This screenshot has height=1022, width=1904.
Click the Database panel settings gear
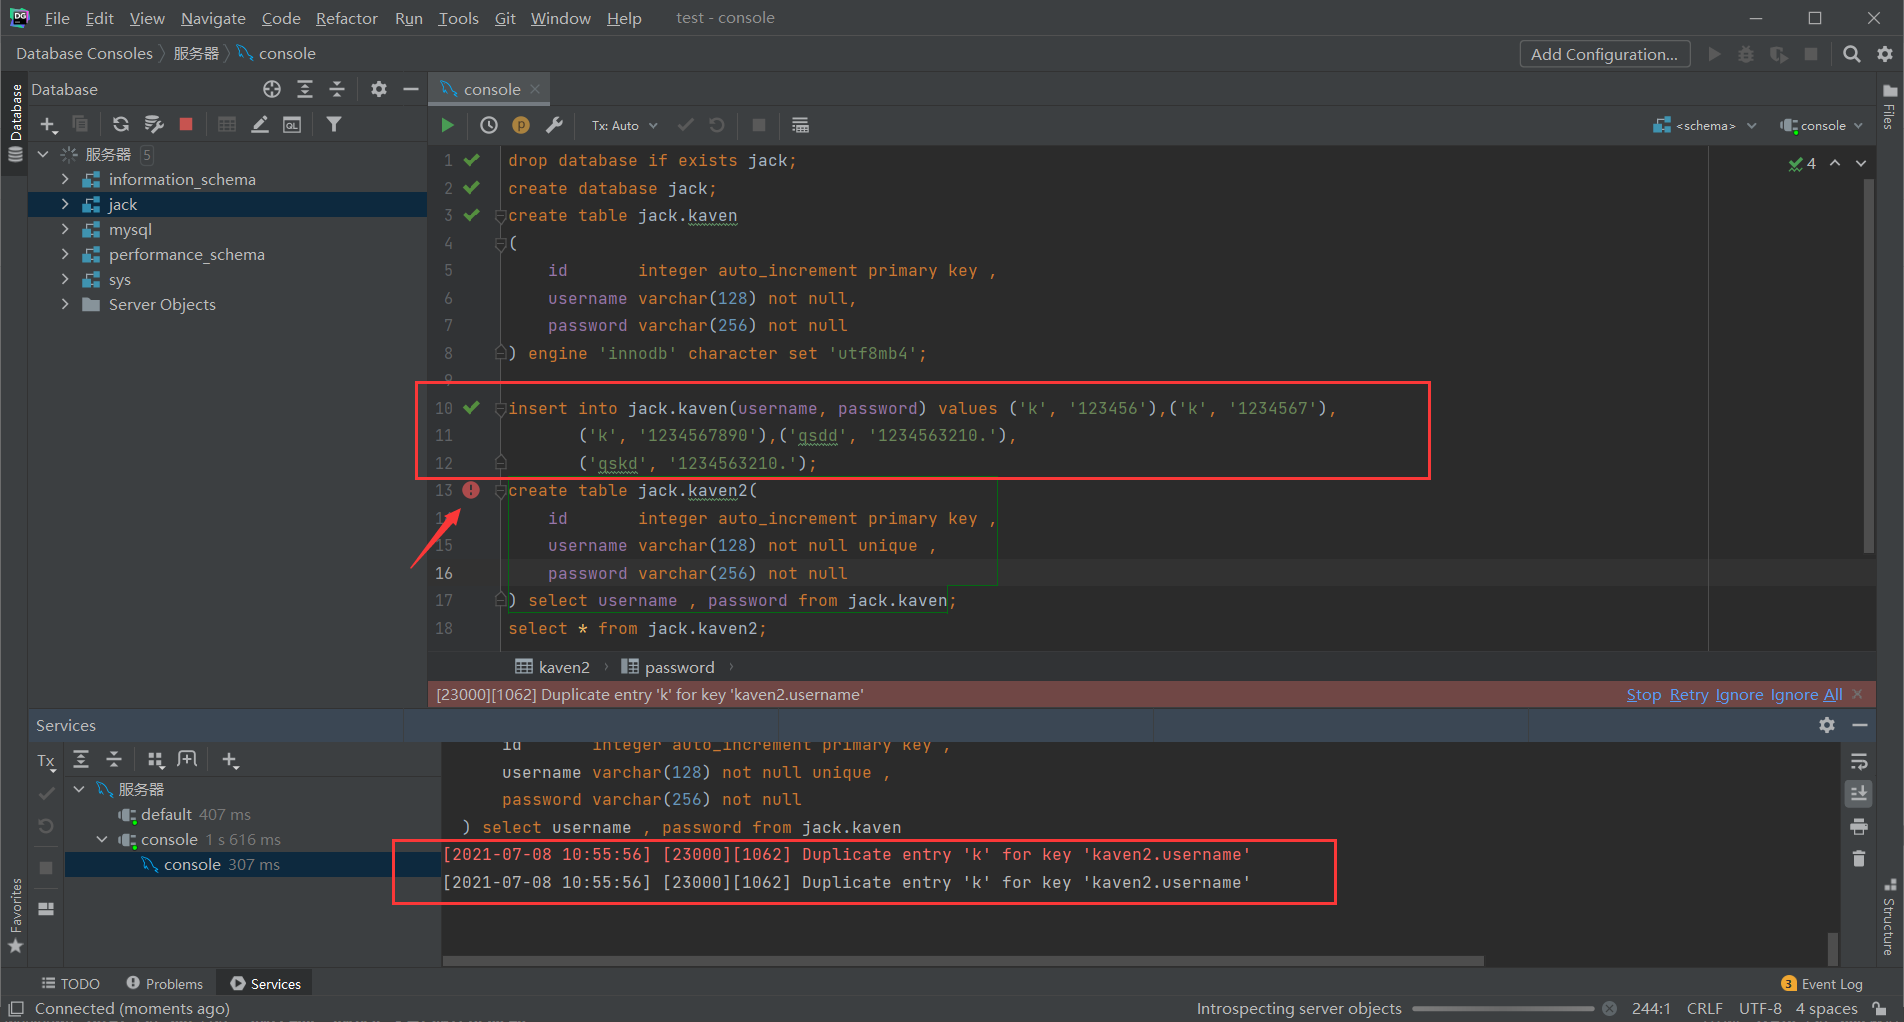pyautogui.click(x=378, y=89)
